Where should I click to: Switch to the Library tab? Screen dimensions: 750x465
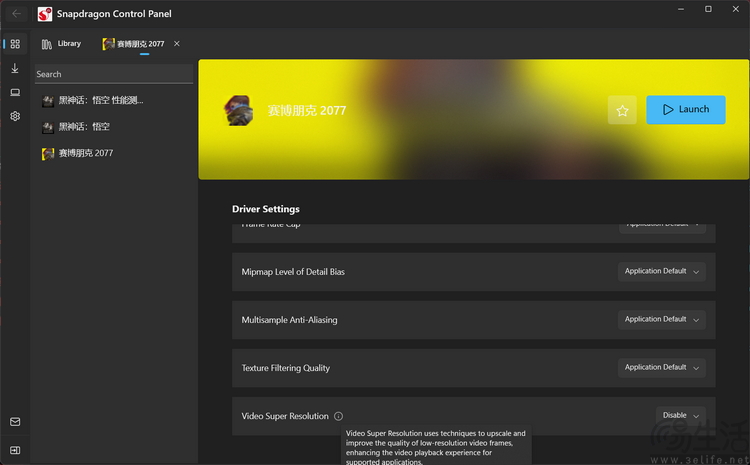62,44
